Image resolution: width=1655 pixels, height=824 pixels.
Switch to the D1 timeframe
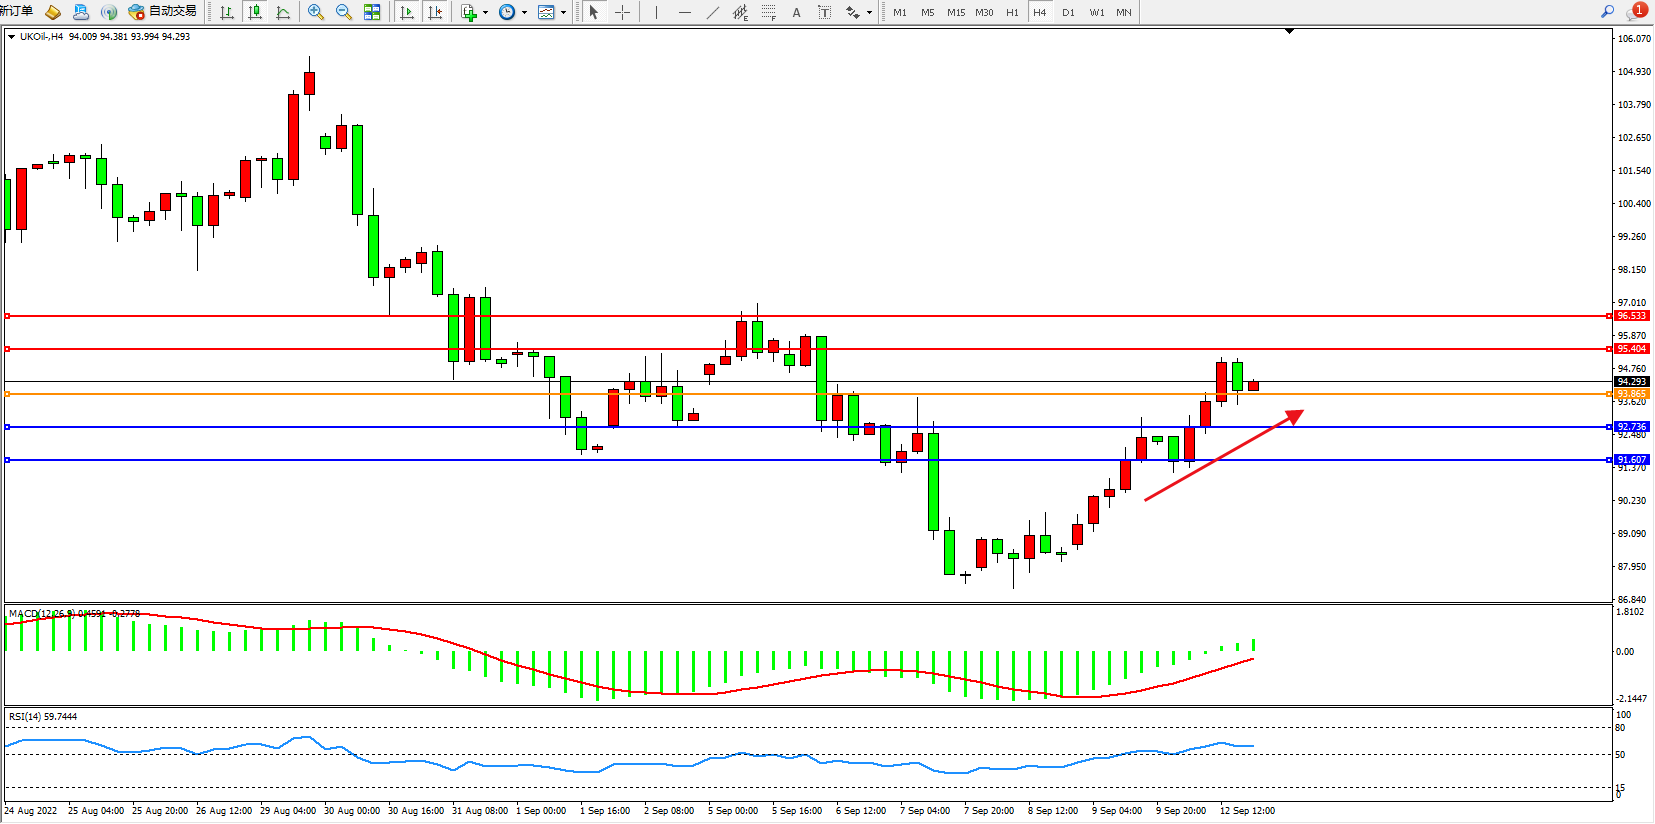tap(1068, 12)
